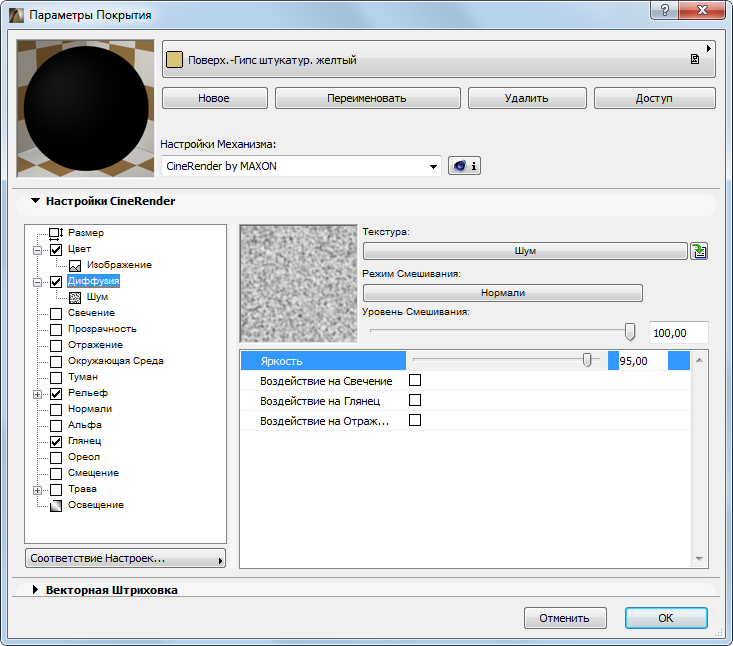733x646 pixels.
Task: Collapse the Настройки CineRender section
Action: pyautogui.click(x=35, y=201)
